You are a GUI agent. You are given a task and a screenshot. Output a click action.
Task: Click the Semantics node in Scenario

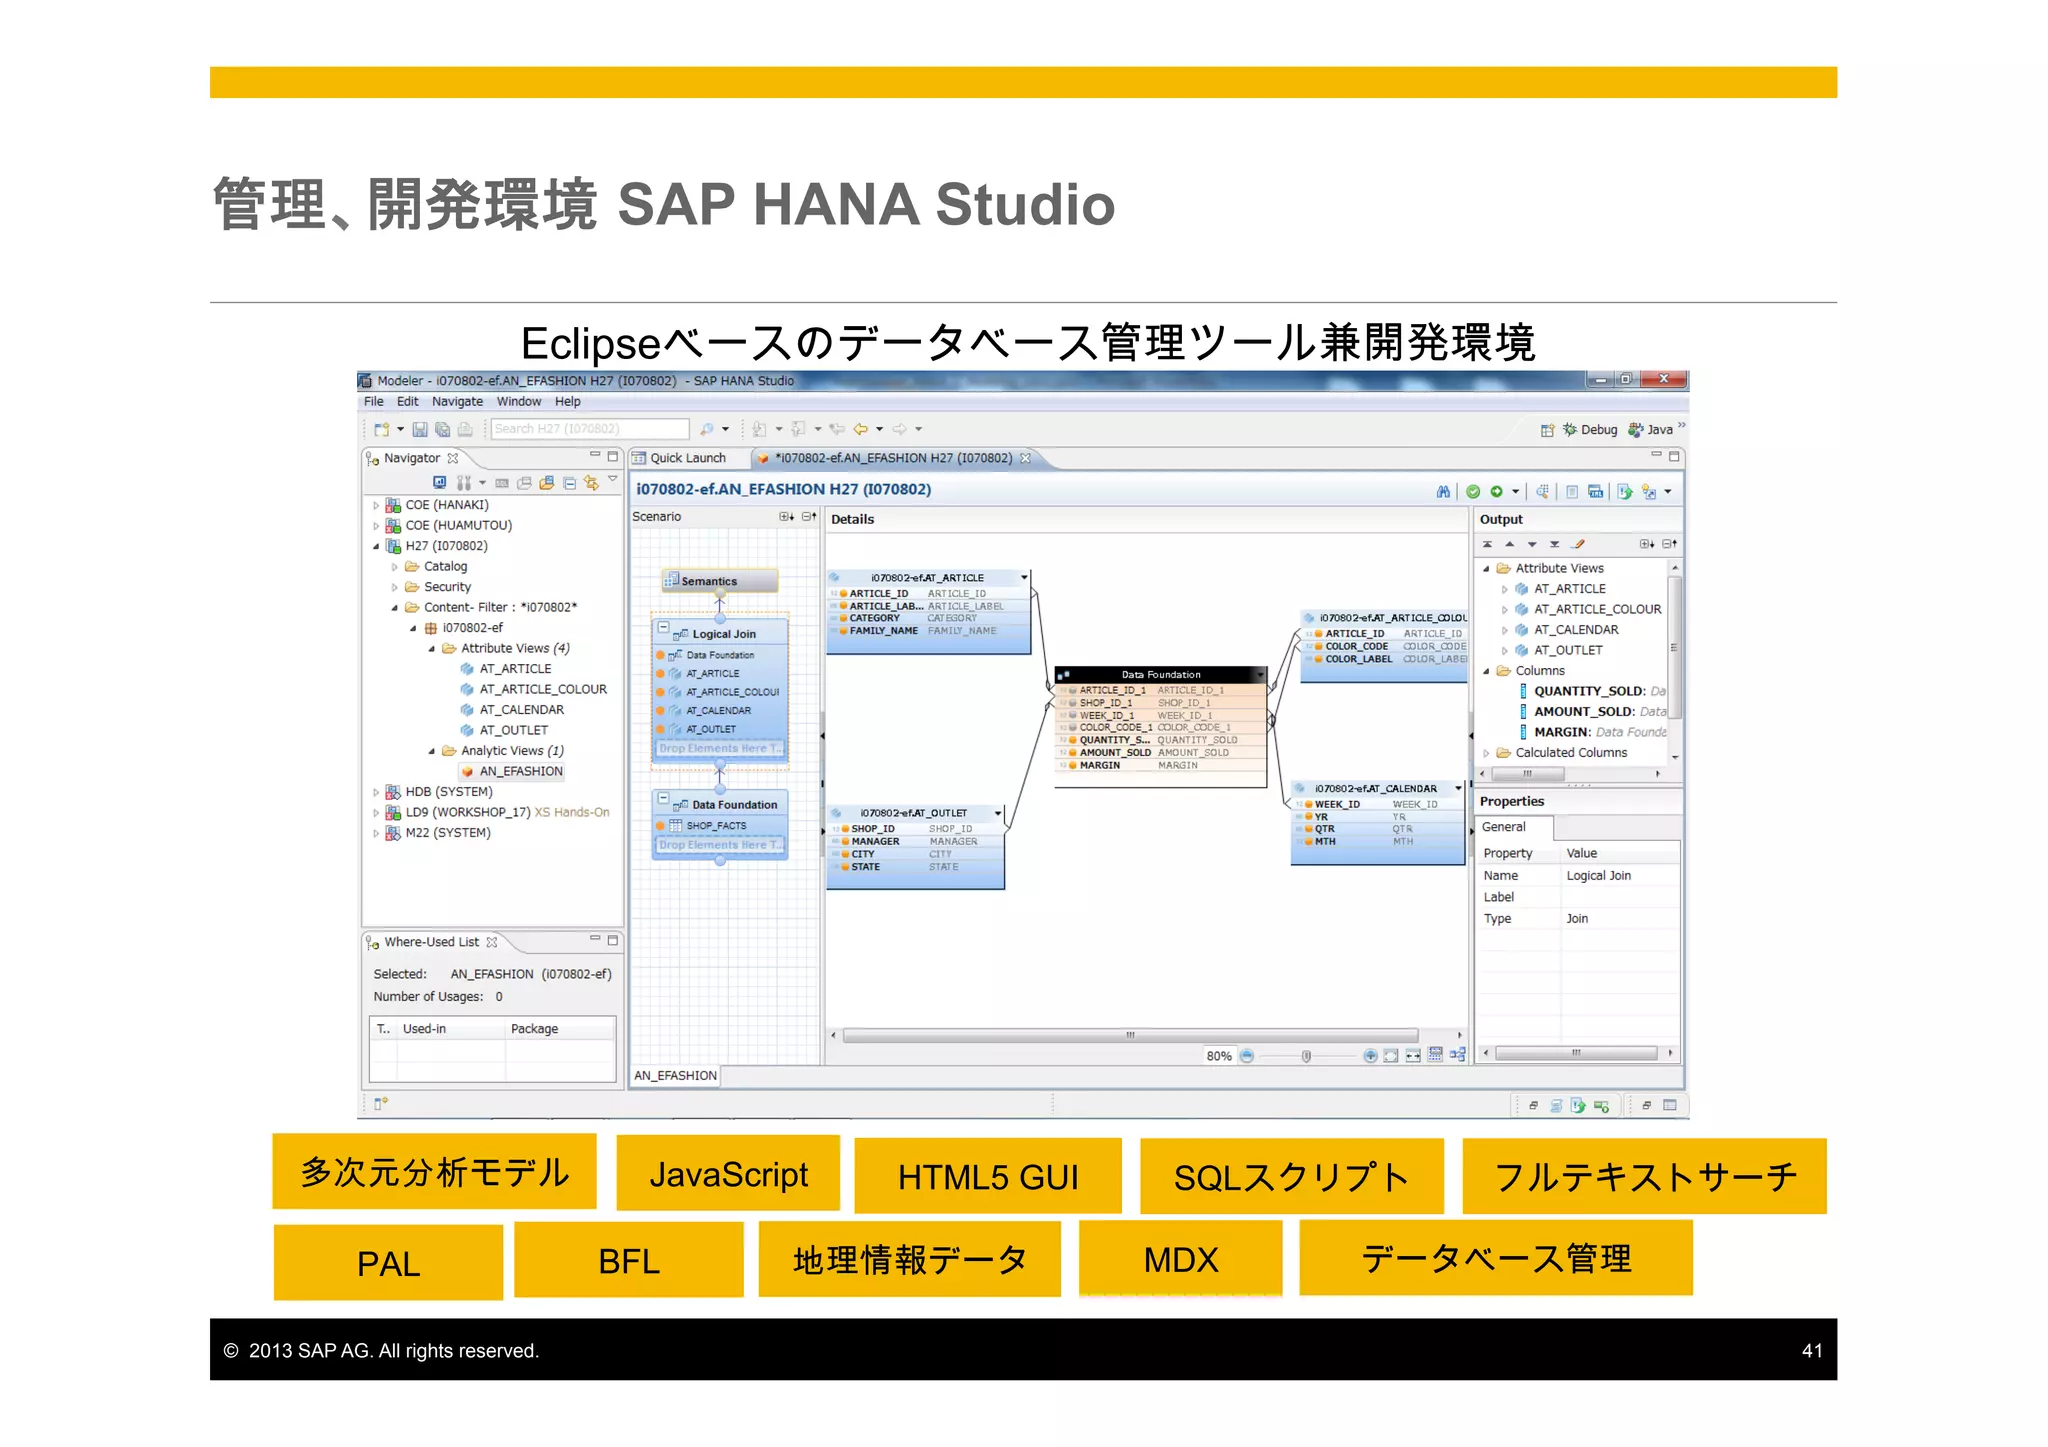coord(719,581)
